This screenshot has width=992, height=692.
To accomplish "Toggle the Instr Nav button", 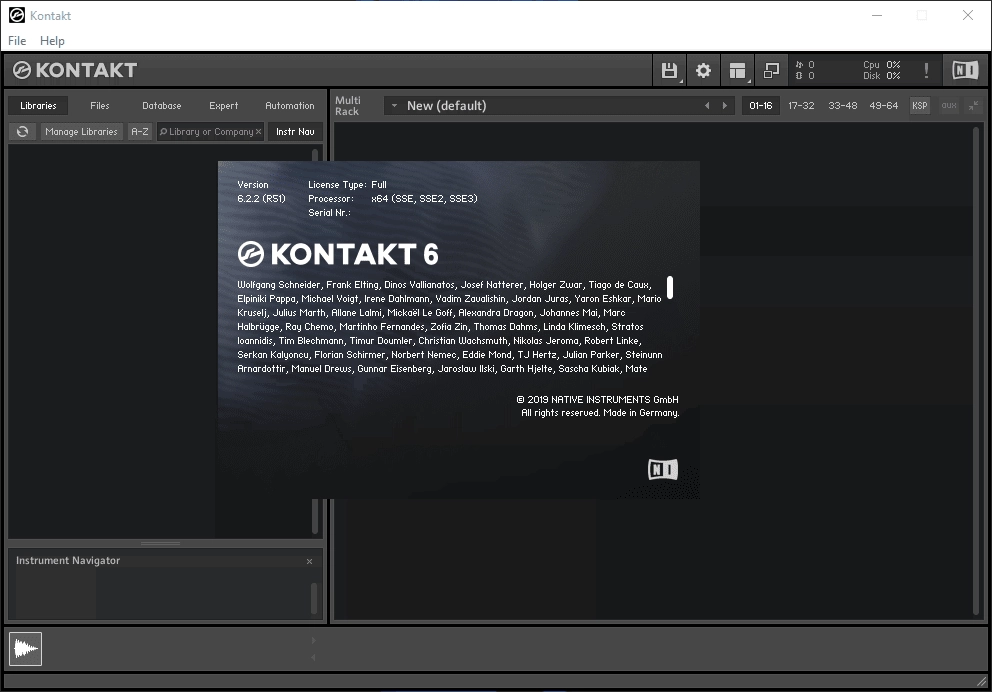I will [295, 132].
